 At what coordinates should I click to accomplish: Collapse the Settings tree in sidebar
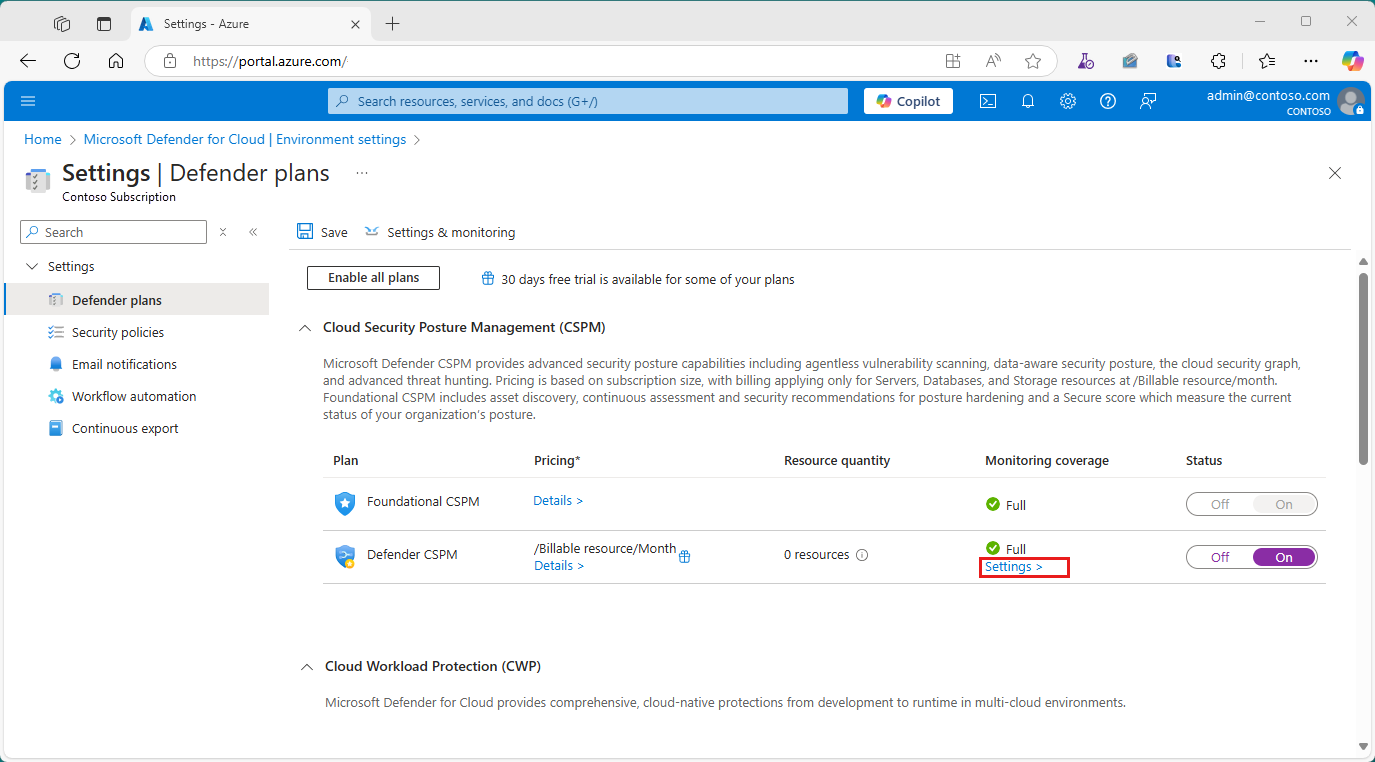click(x=32, y=267)
